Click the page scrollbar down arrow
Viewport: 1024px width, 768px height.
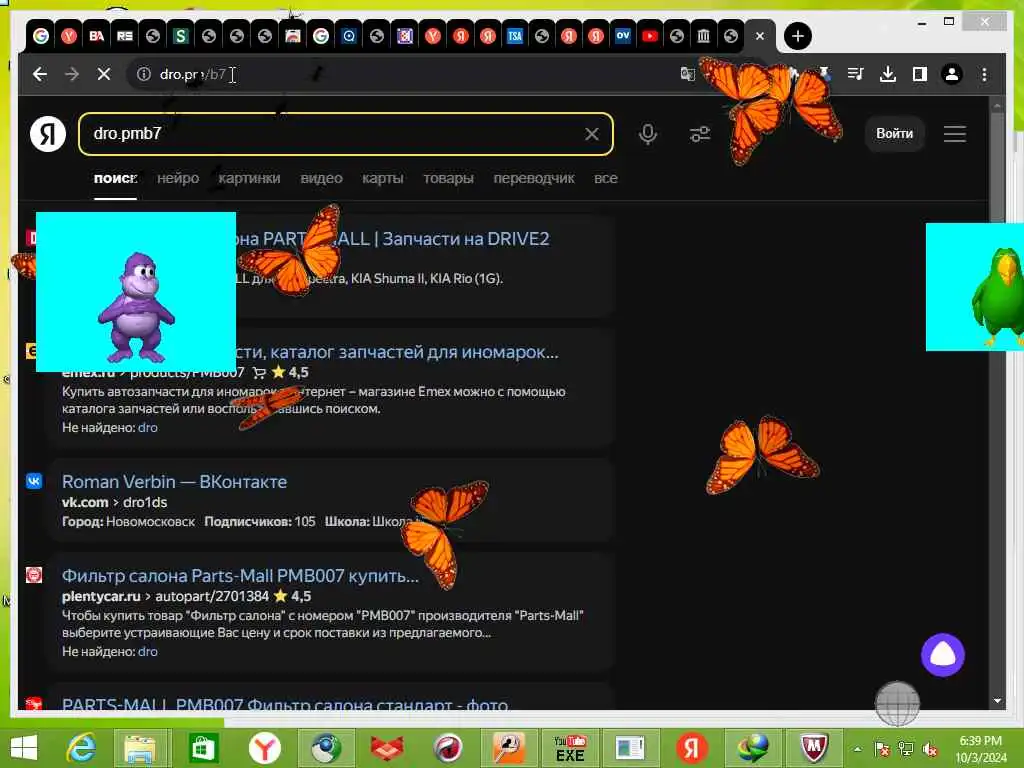[997, 701]
